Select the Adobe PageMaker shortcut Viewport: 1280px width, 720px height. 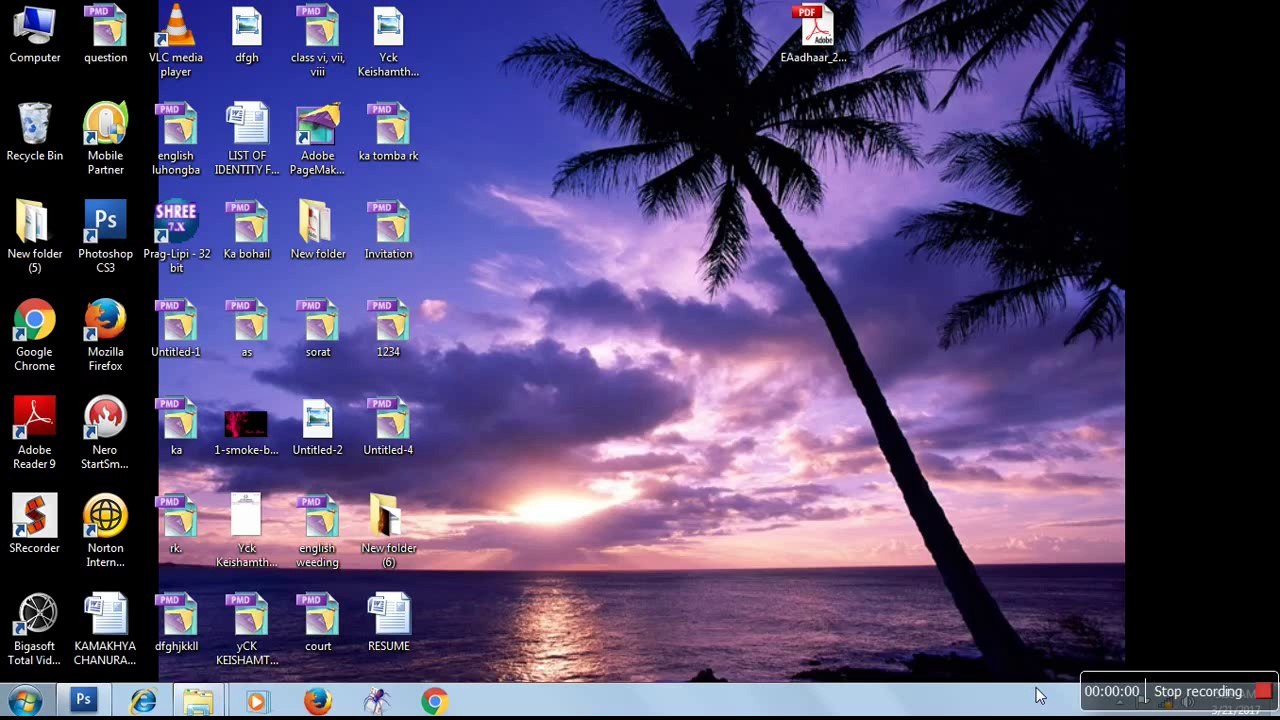(318, 139)
